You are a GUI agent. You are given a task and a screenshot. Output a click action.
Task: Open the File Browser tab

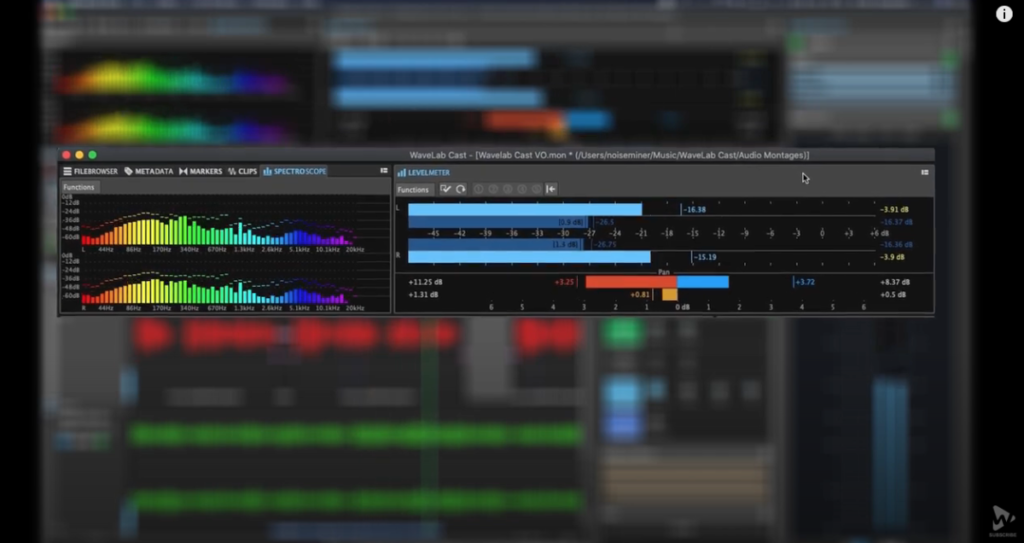point(91,171)
